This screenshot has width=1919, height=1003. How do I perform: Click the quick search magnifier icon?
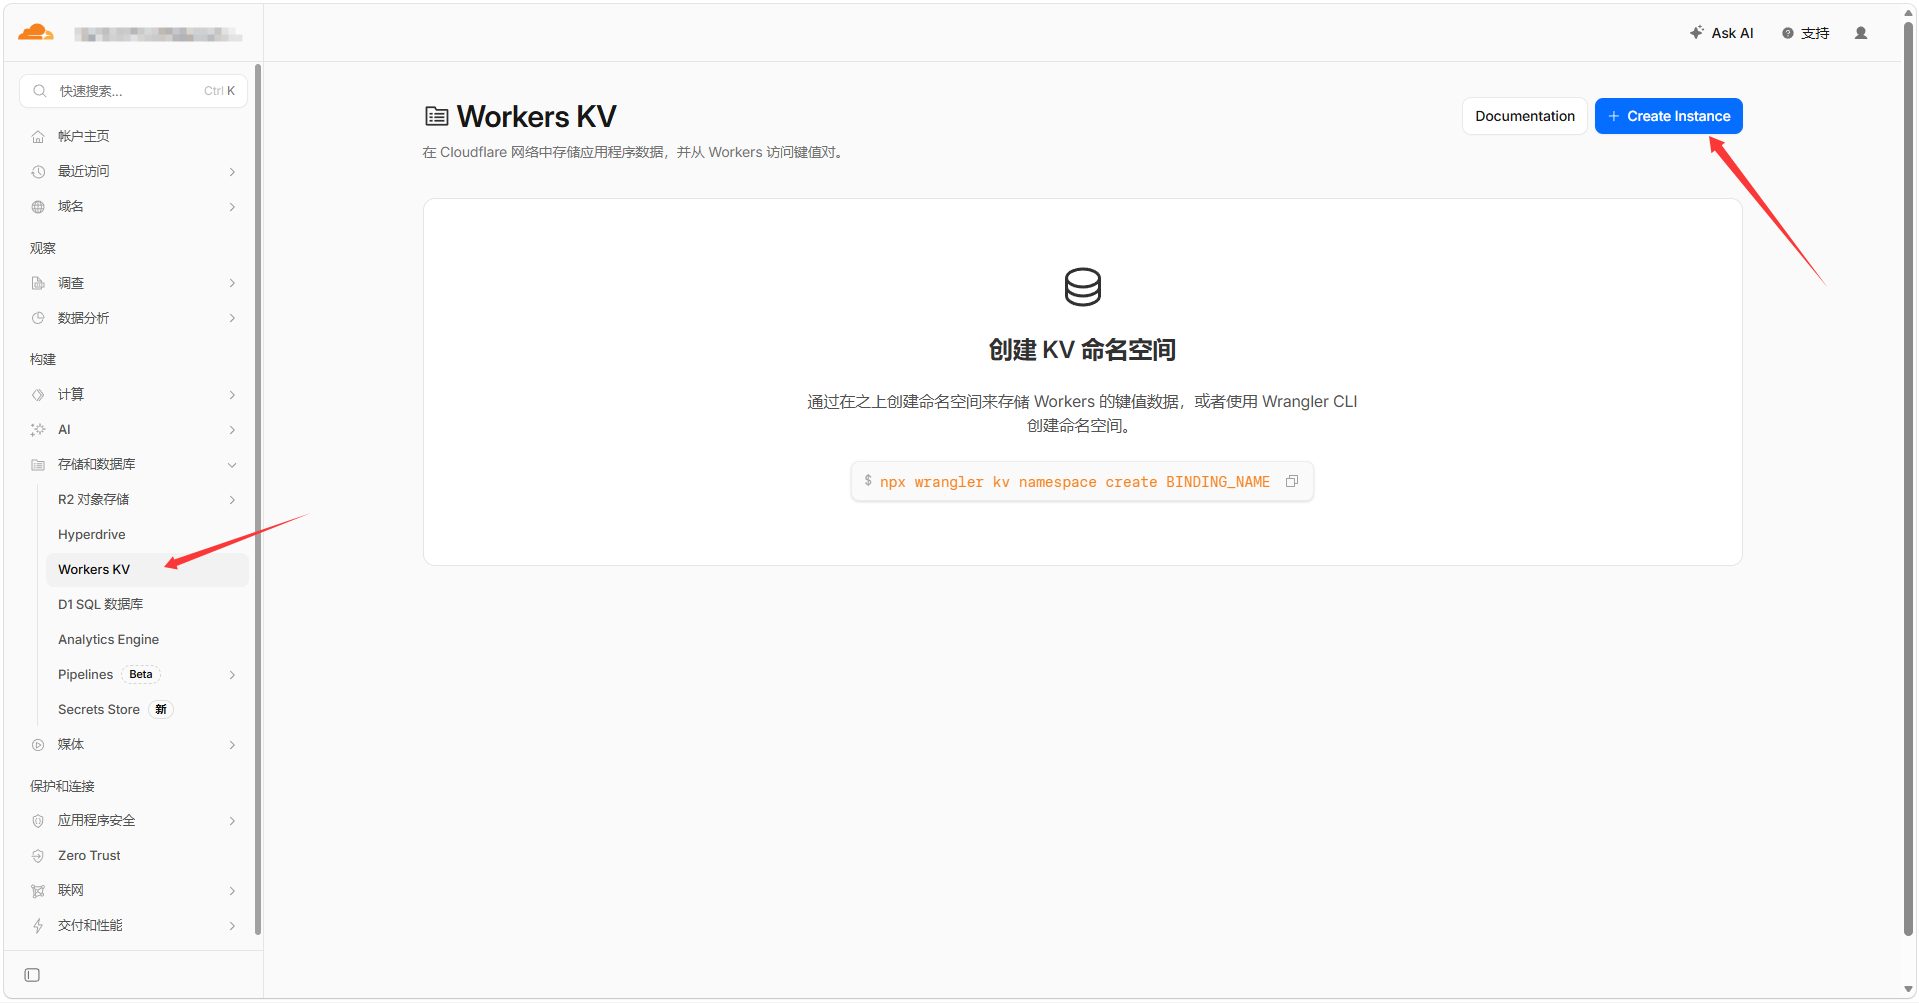coord(40,91)
